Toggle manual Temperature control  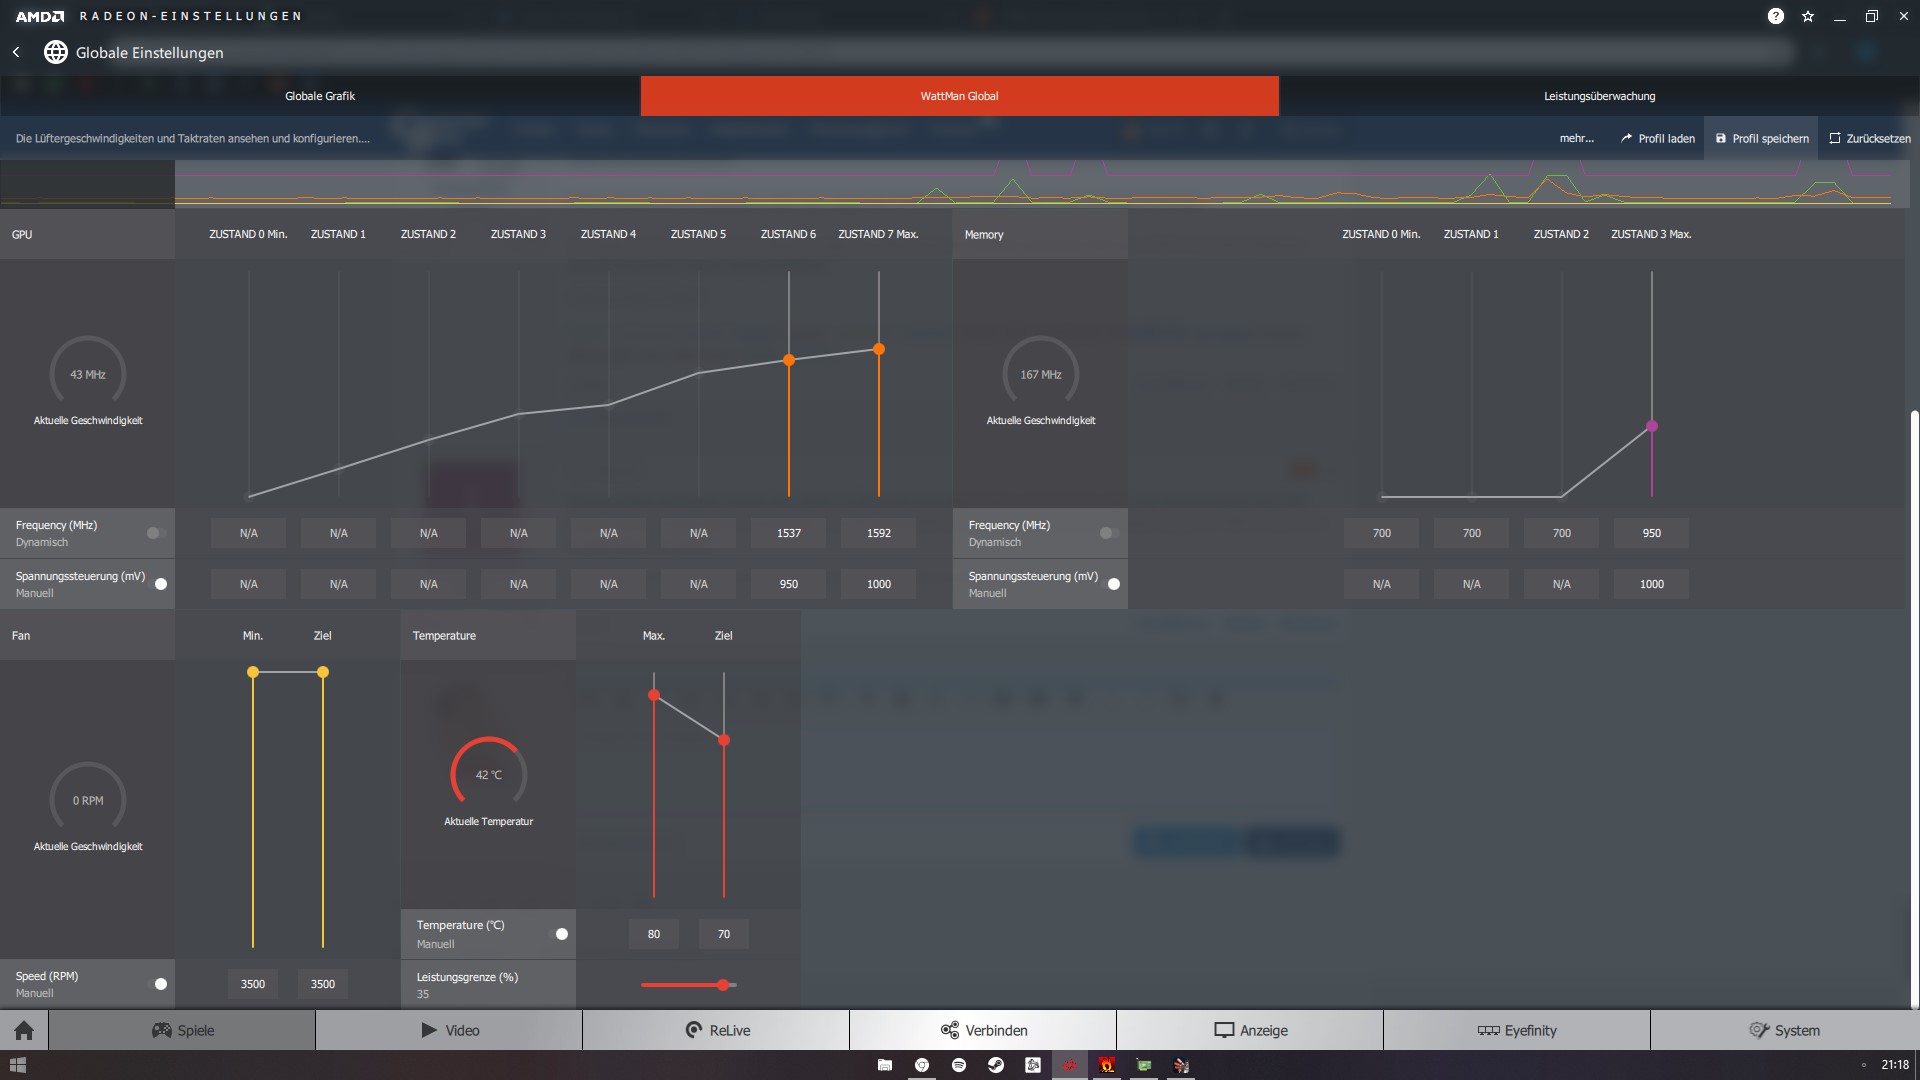click(561, 934)
